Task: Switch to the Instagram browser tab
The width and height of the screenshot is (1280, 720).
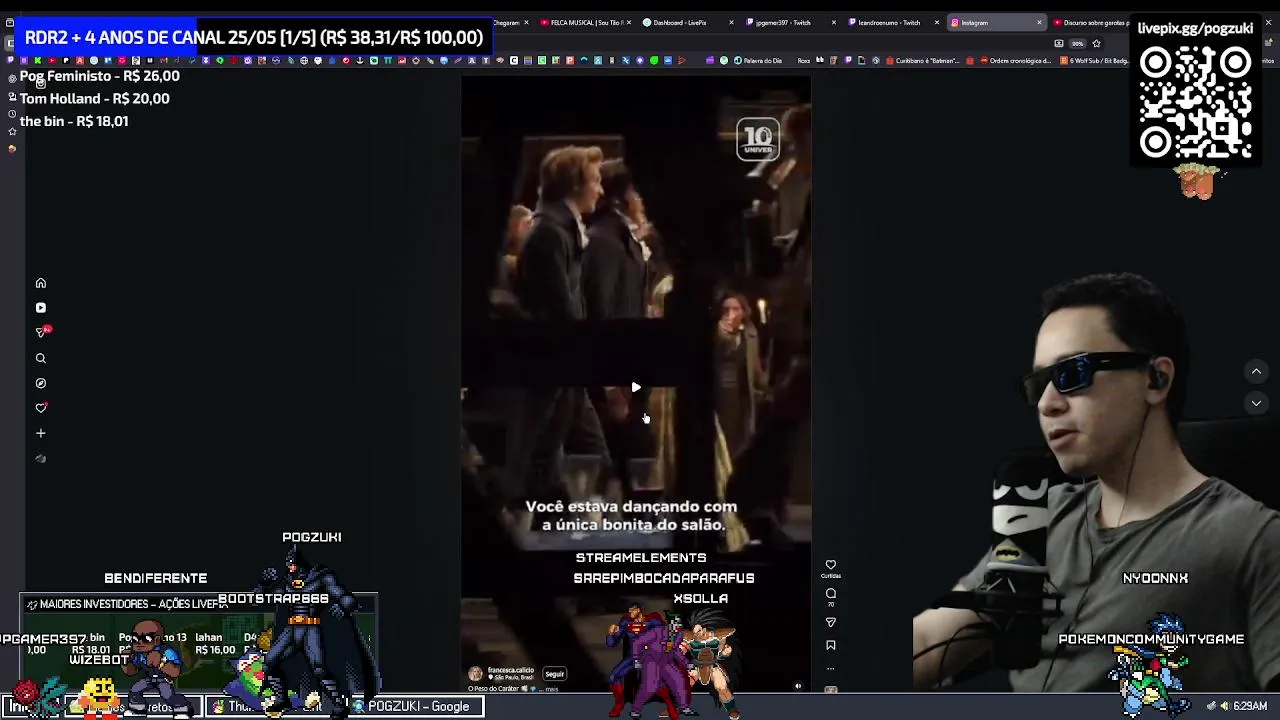Action: (x=995, y=22)
